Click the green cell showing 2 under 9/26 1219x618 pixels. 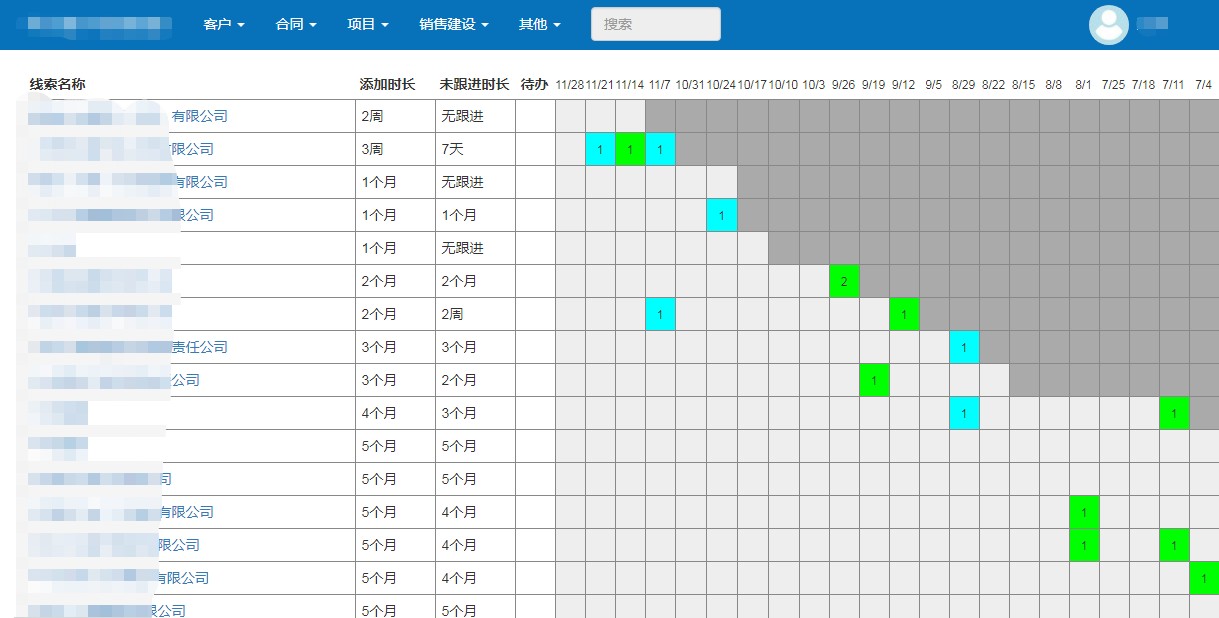point(844,282)
